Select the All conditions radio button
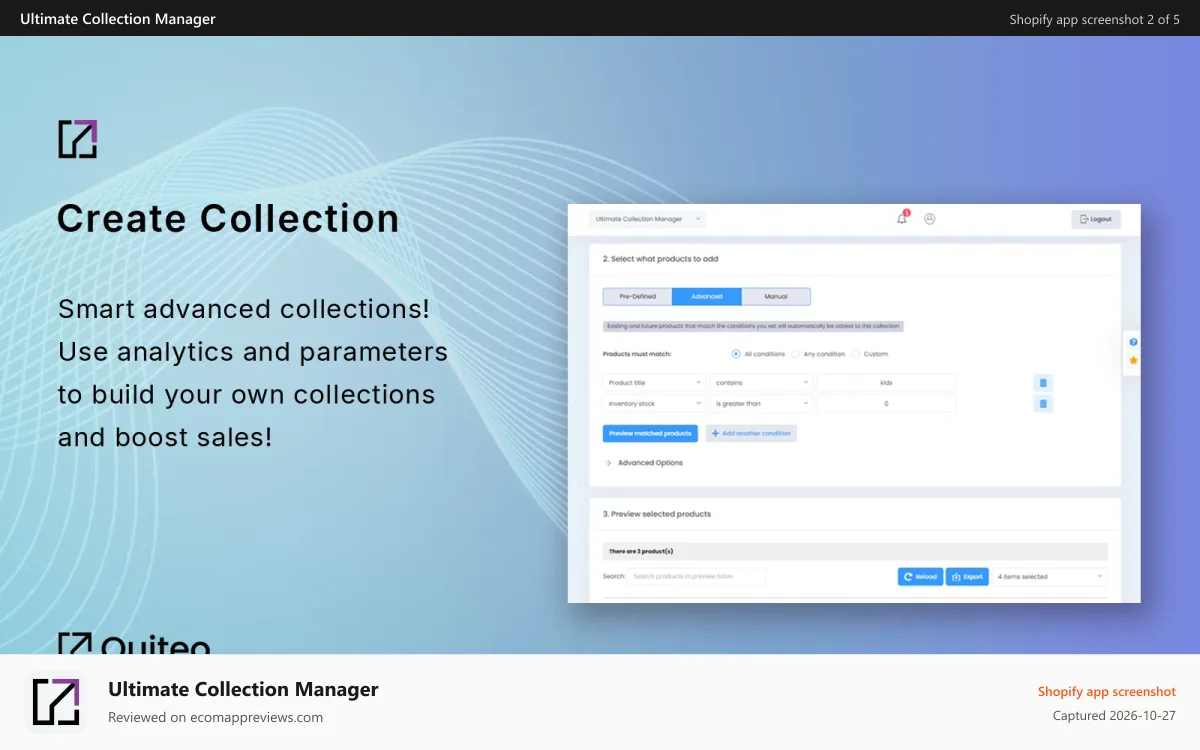Image resolution: width=1200 pixels, height=750 pixels. click(736, 354)
